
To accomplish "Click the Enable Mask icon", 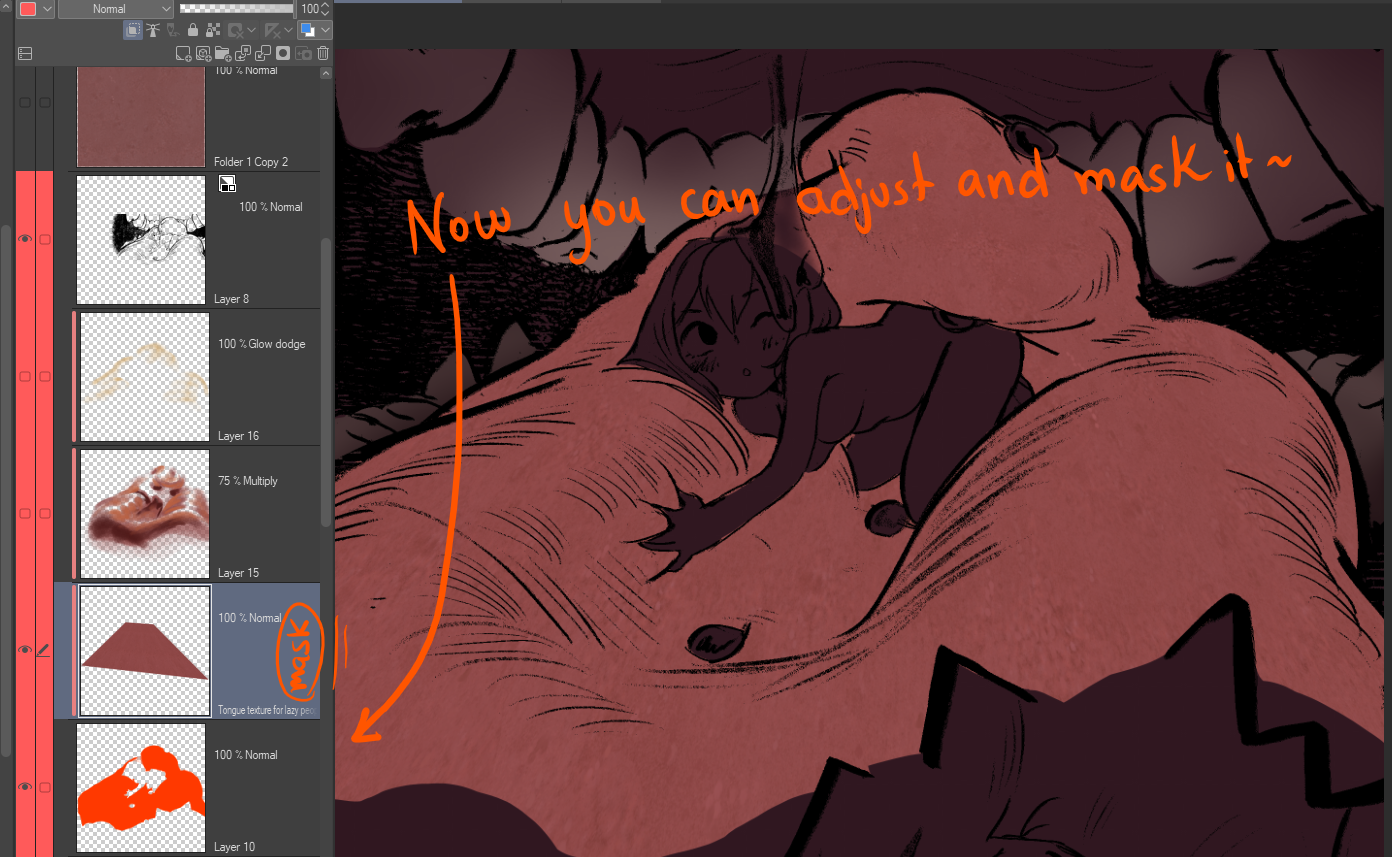I will (x=235, y=30).
